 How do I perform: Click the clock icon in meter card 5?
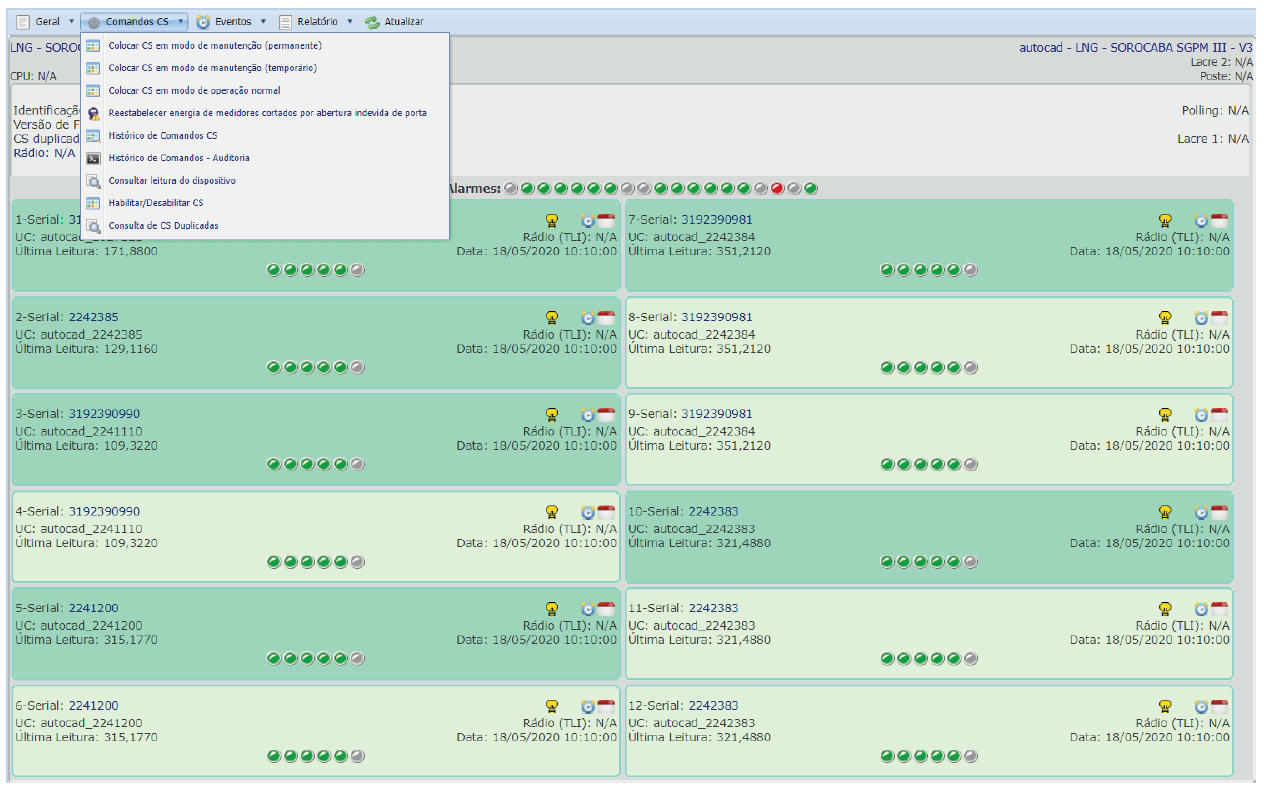coord(588,608)
